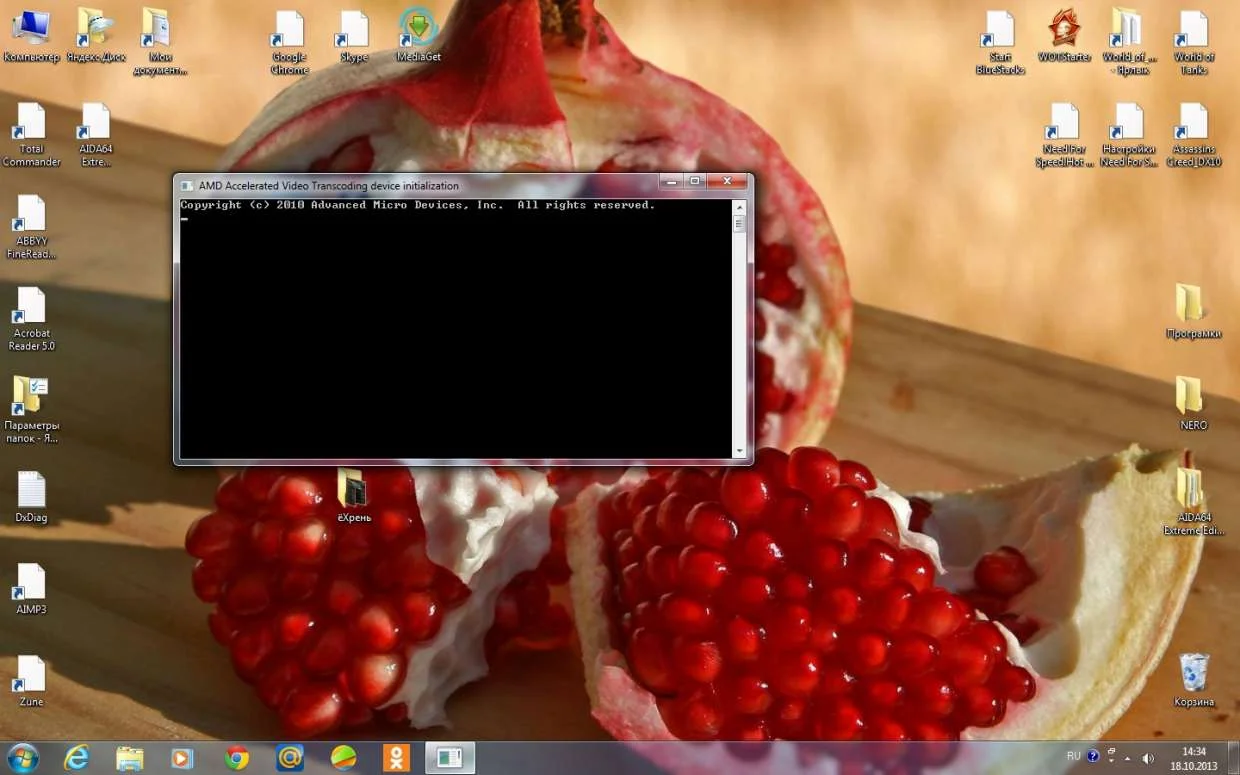Open Internet Explorer from the taskbar
Image resolution: width=1240 pixels, height=775 pixels.
76,757
